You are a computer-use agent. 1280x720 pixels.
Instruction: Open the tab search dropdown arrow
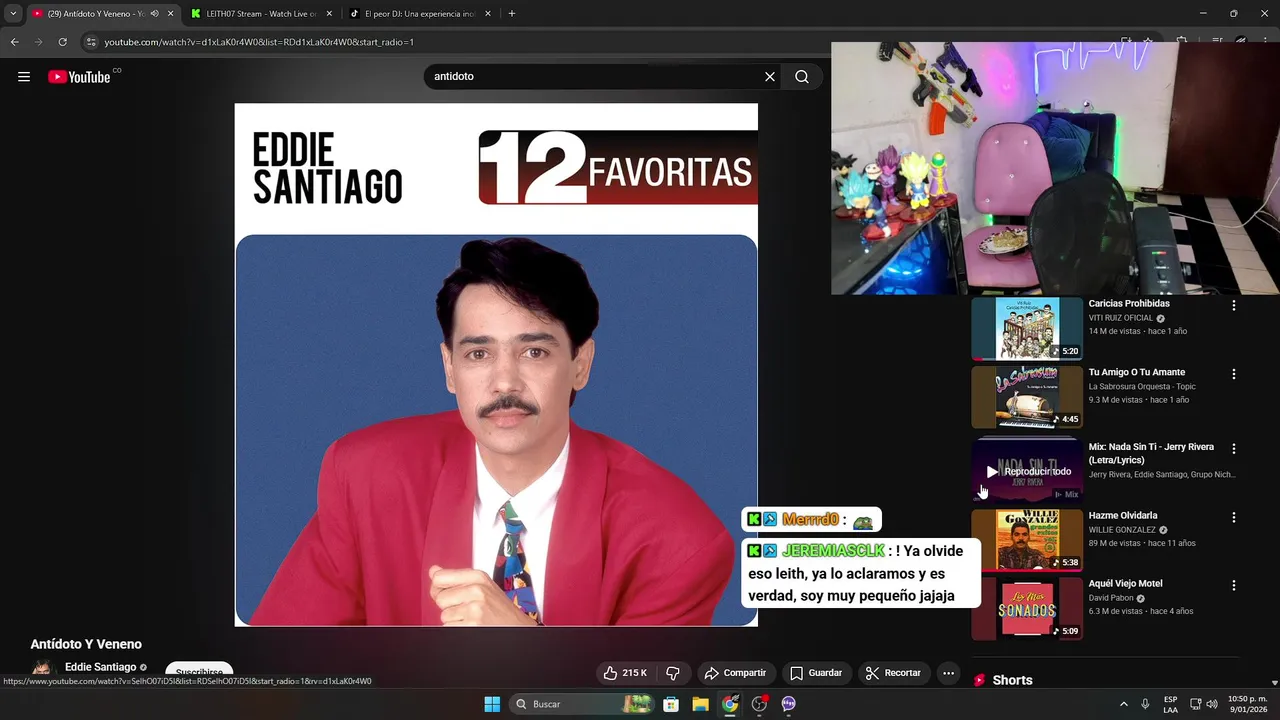tap(13, 14)
